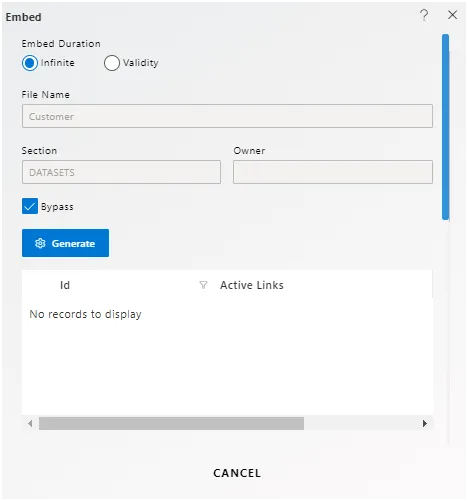Close the Embed dialog with the X icon
The height and width of the screenshot is (501, 468).
tap(452, 15)
